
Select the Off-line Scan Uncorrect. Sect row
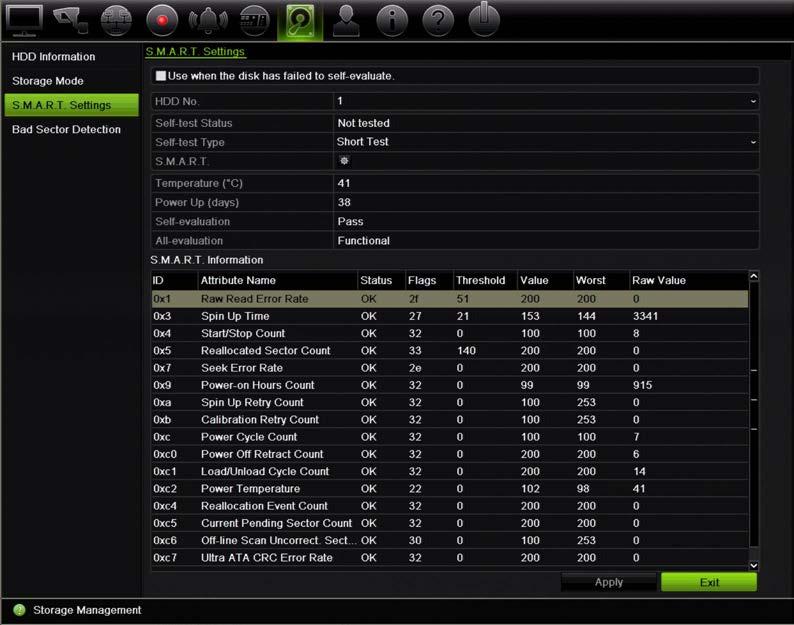tap(450, 540)
